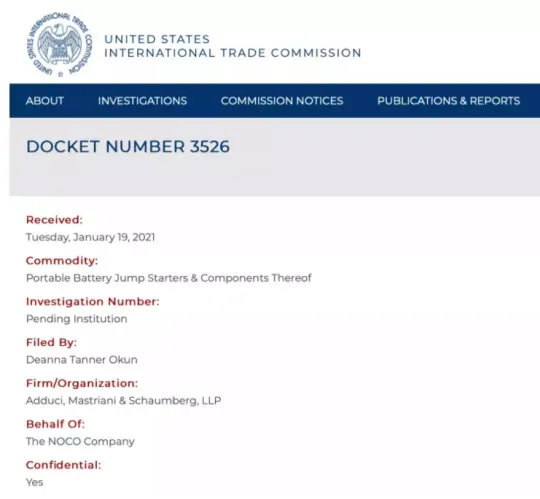Open the ABOUT menu
The height and width of the screenshot is (499, 540).
[x=45, y=101]
